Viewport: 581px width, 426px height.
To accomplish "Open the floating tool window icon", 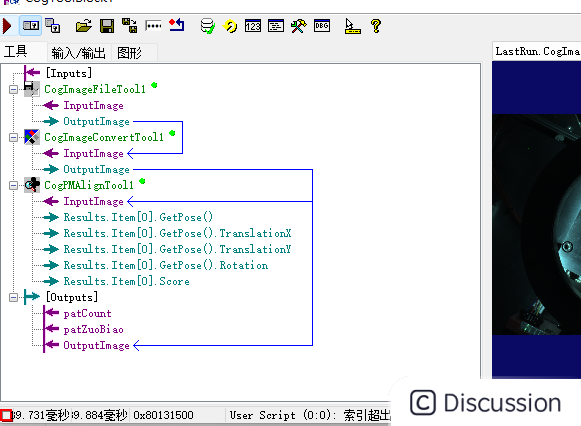I will [x=53, y=26].
